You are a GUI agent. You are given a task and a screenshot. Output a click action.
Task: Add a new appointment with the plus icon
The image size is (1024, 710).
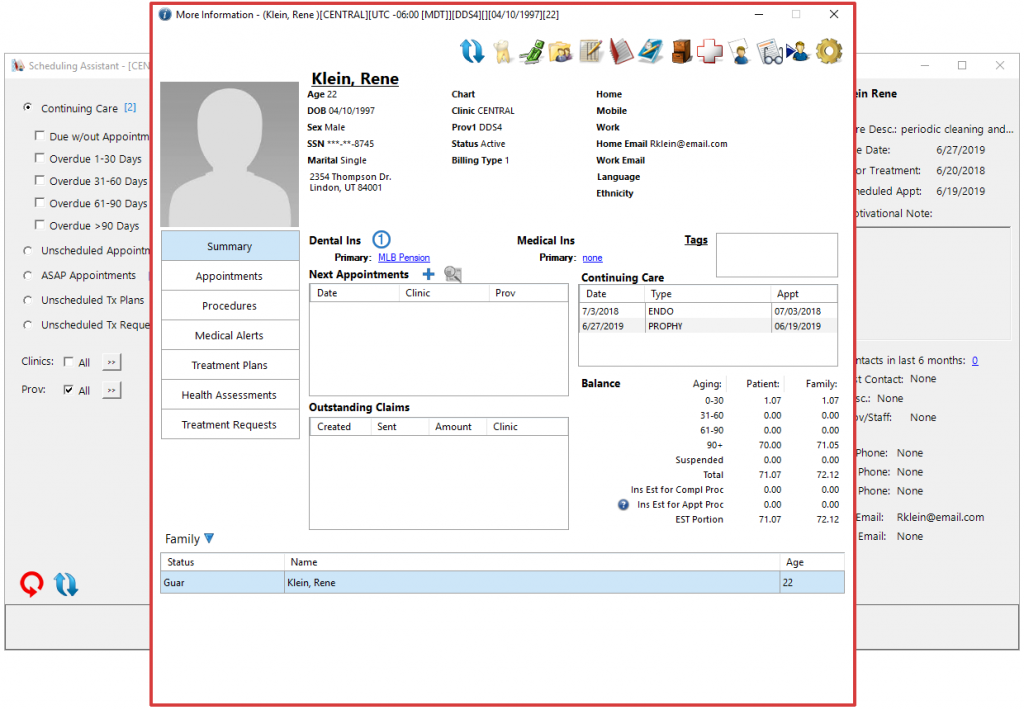[428, 273]
